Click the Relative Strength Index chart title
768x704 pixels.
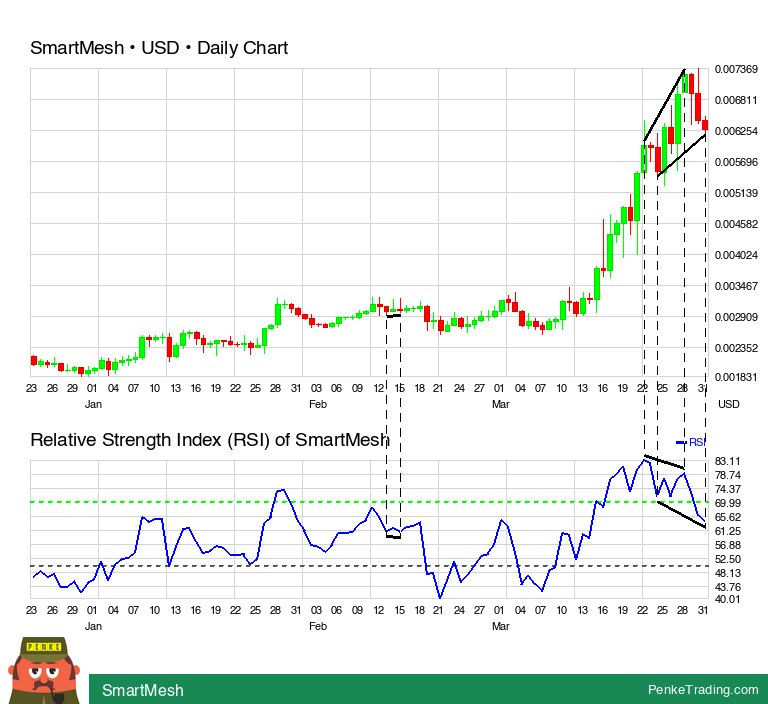click(210, 440)
